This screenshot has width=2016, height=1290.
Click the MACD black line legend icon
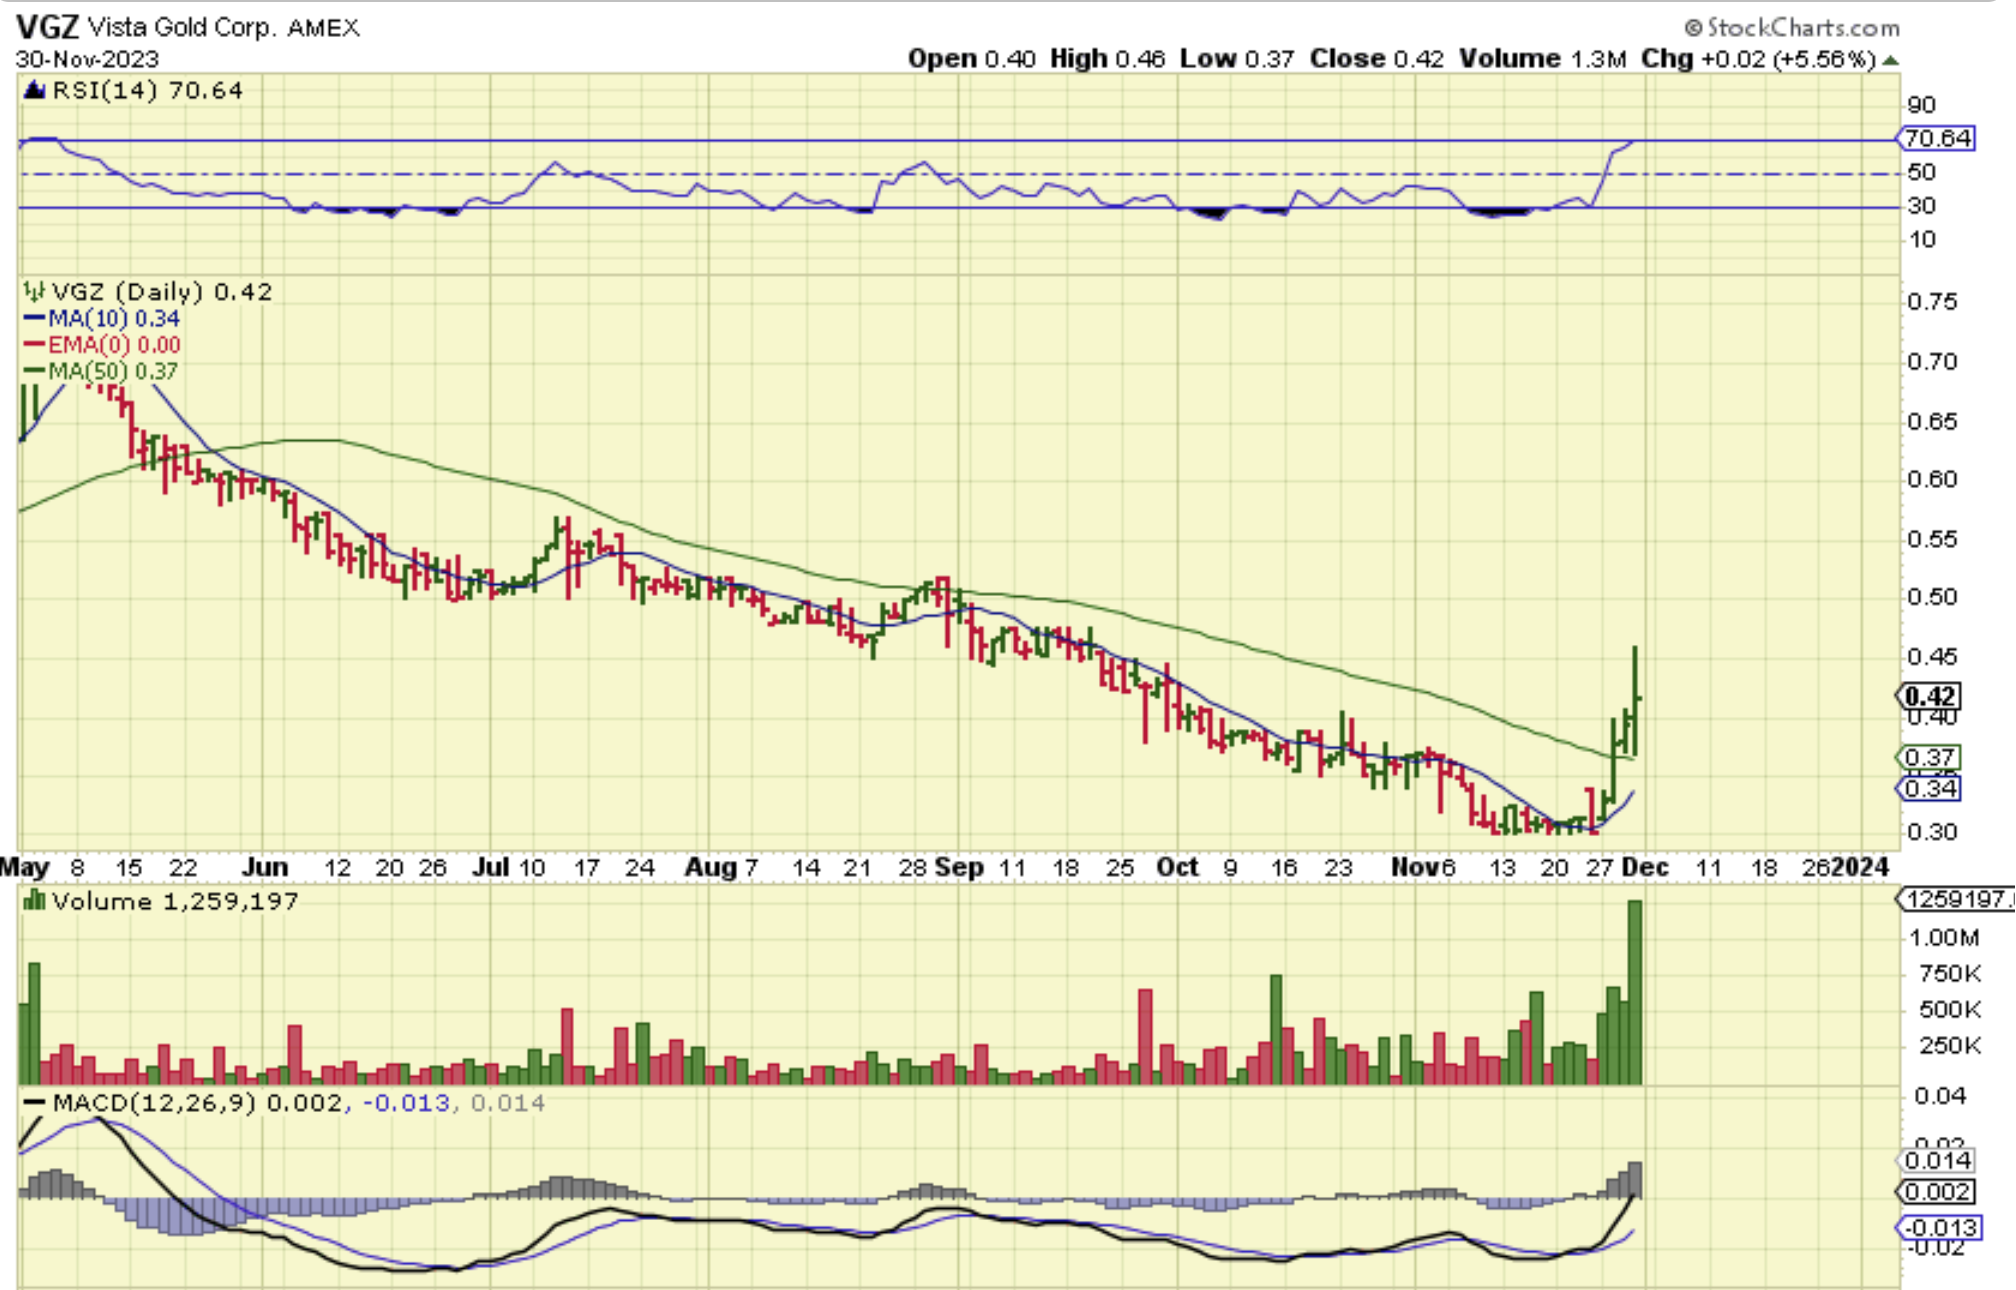35,1103
